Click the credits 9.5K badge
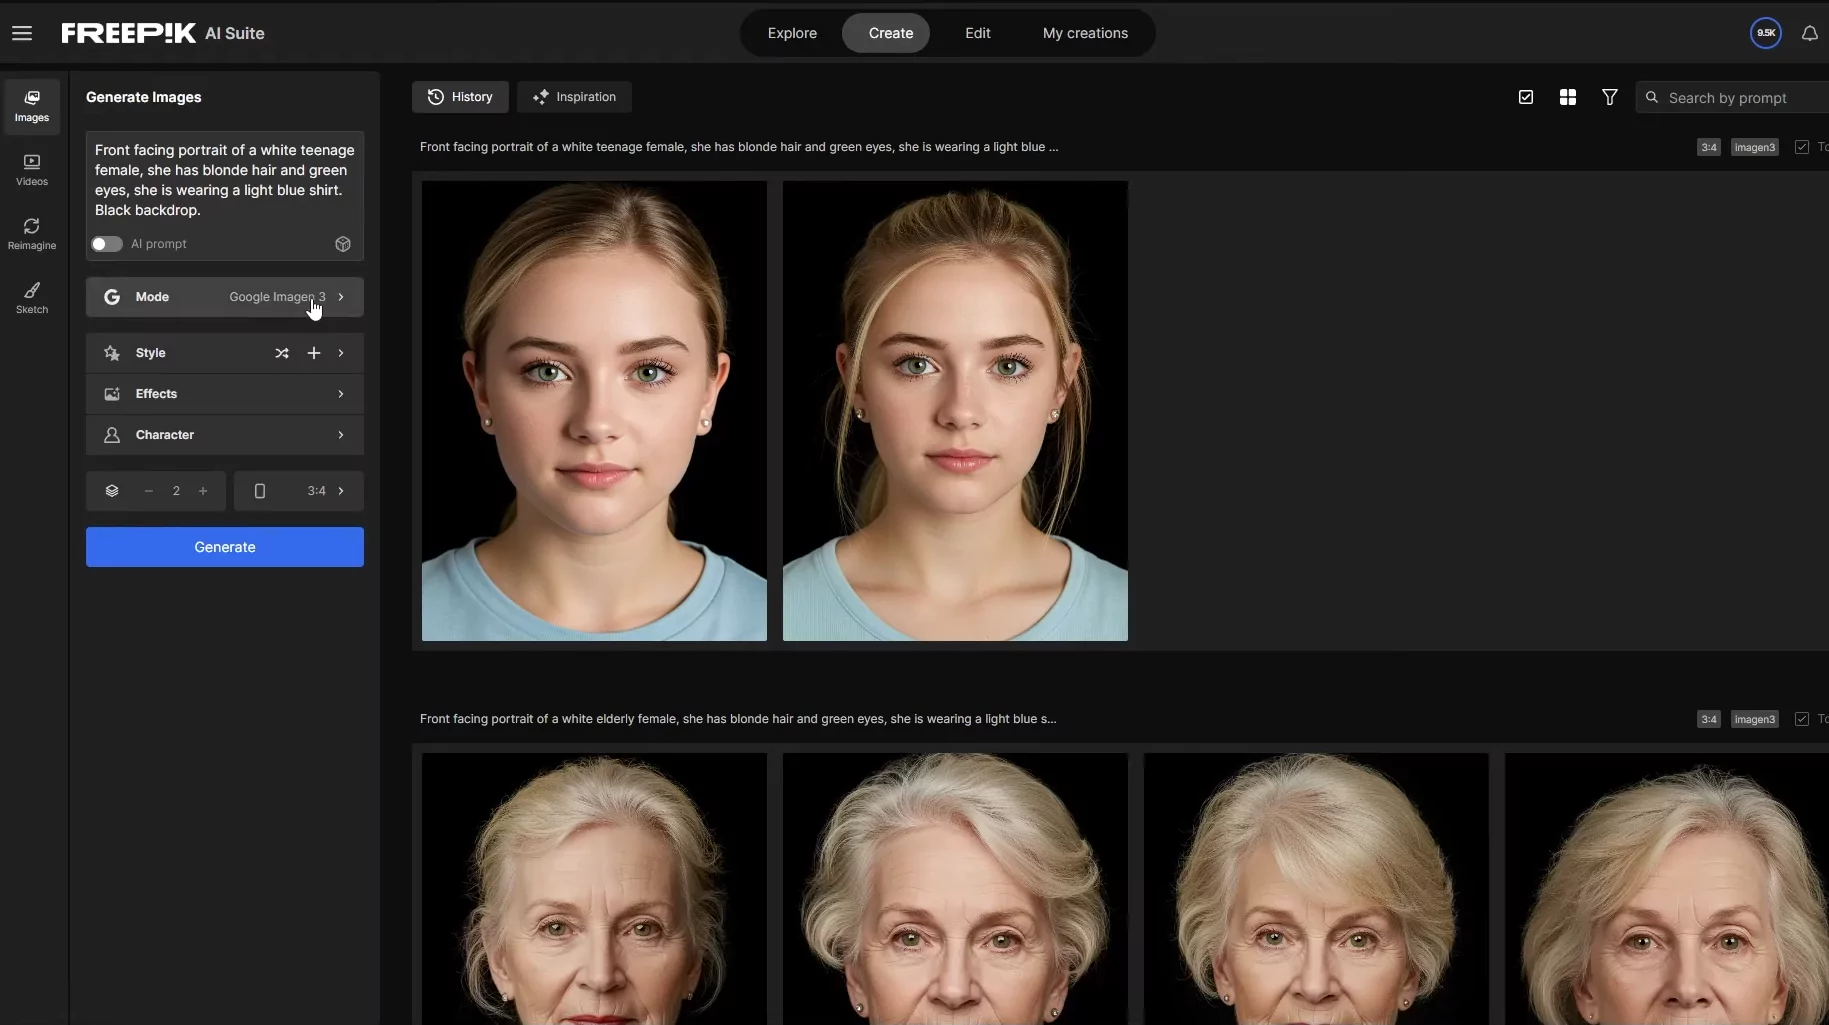Screen dimensions: 1829x1025 [1766, 33]
